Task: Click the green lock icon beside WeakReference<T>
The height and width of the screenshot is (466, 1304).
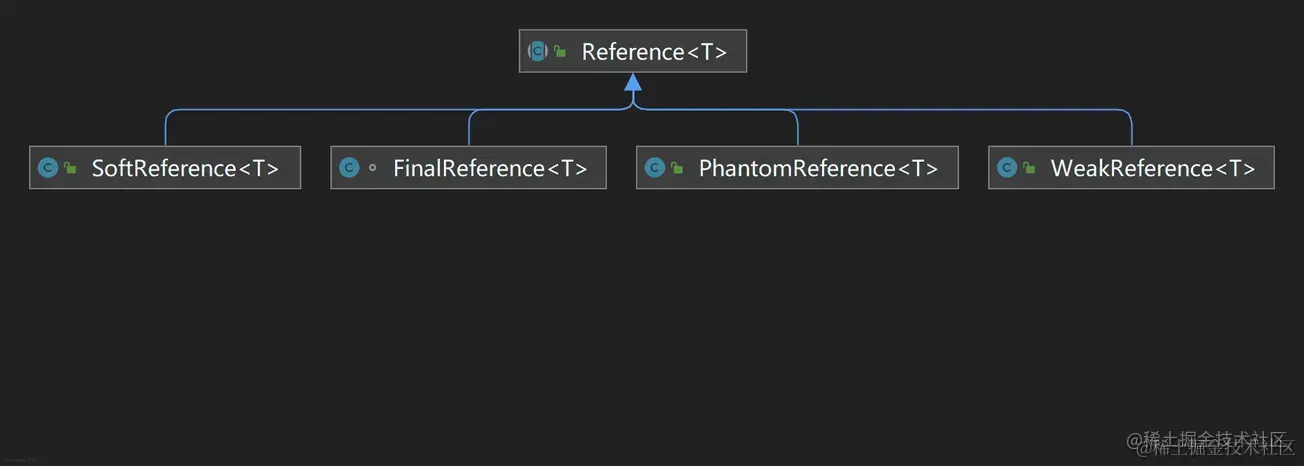Action: point(1030,169)
